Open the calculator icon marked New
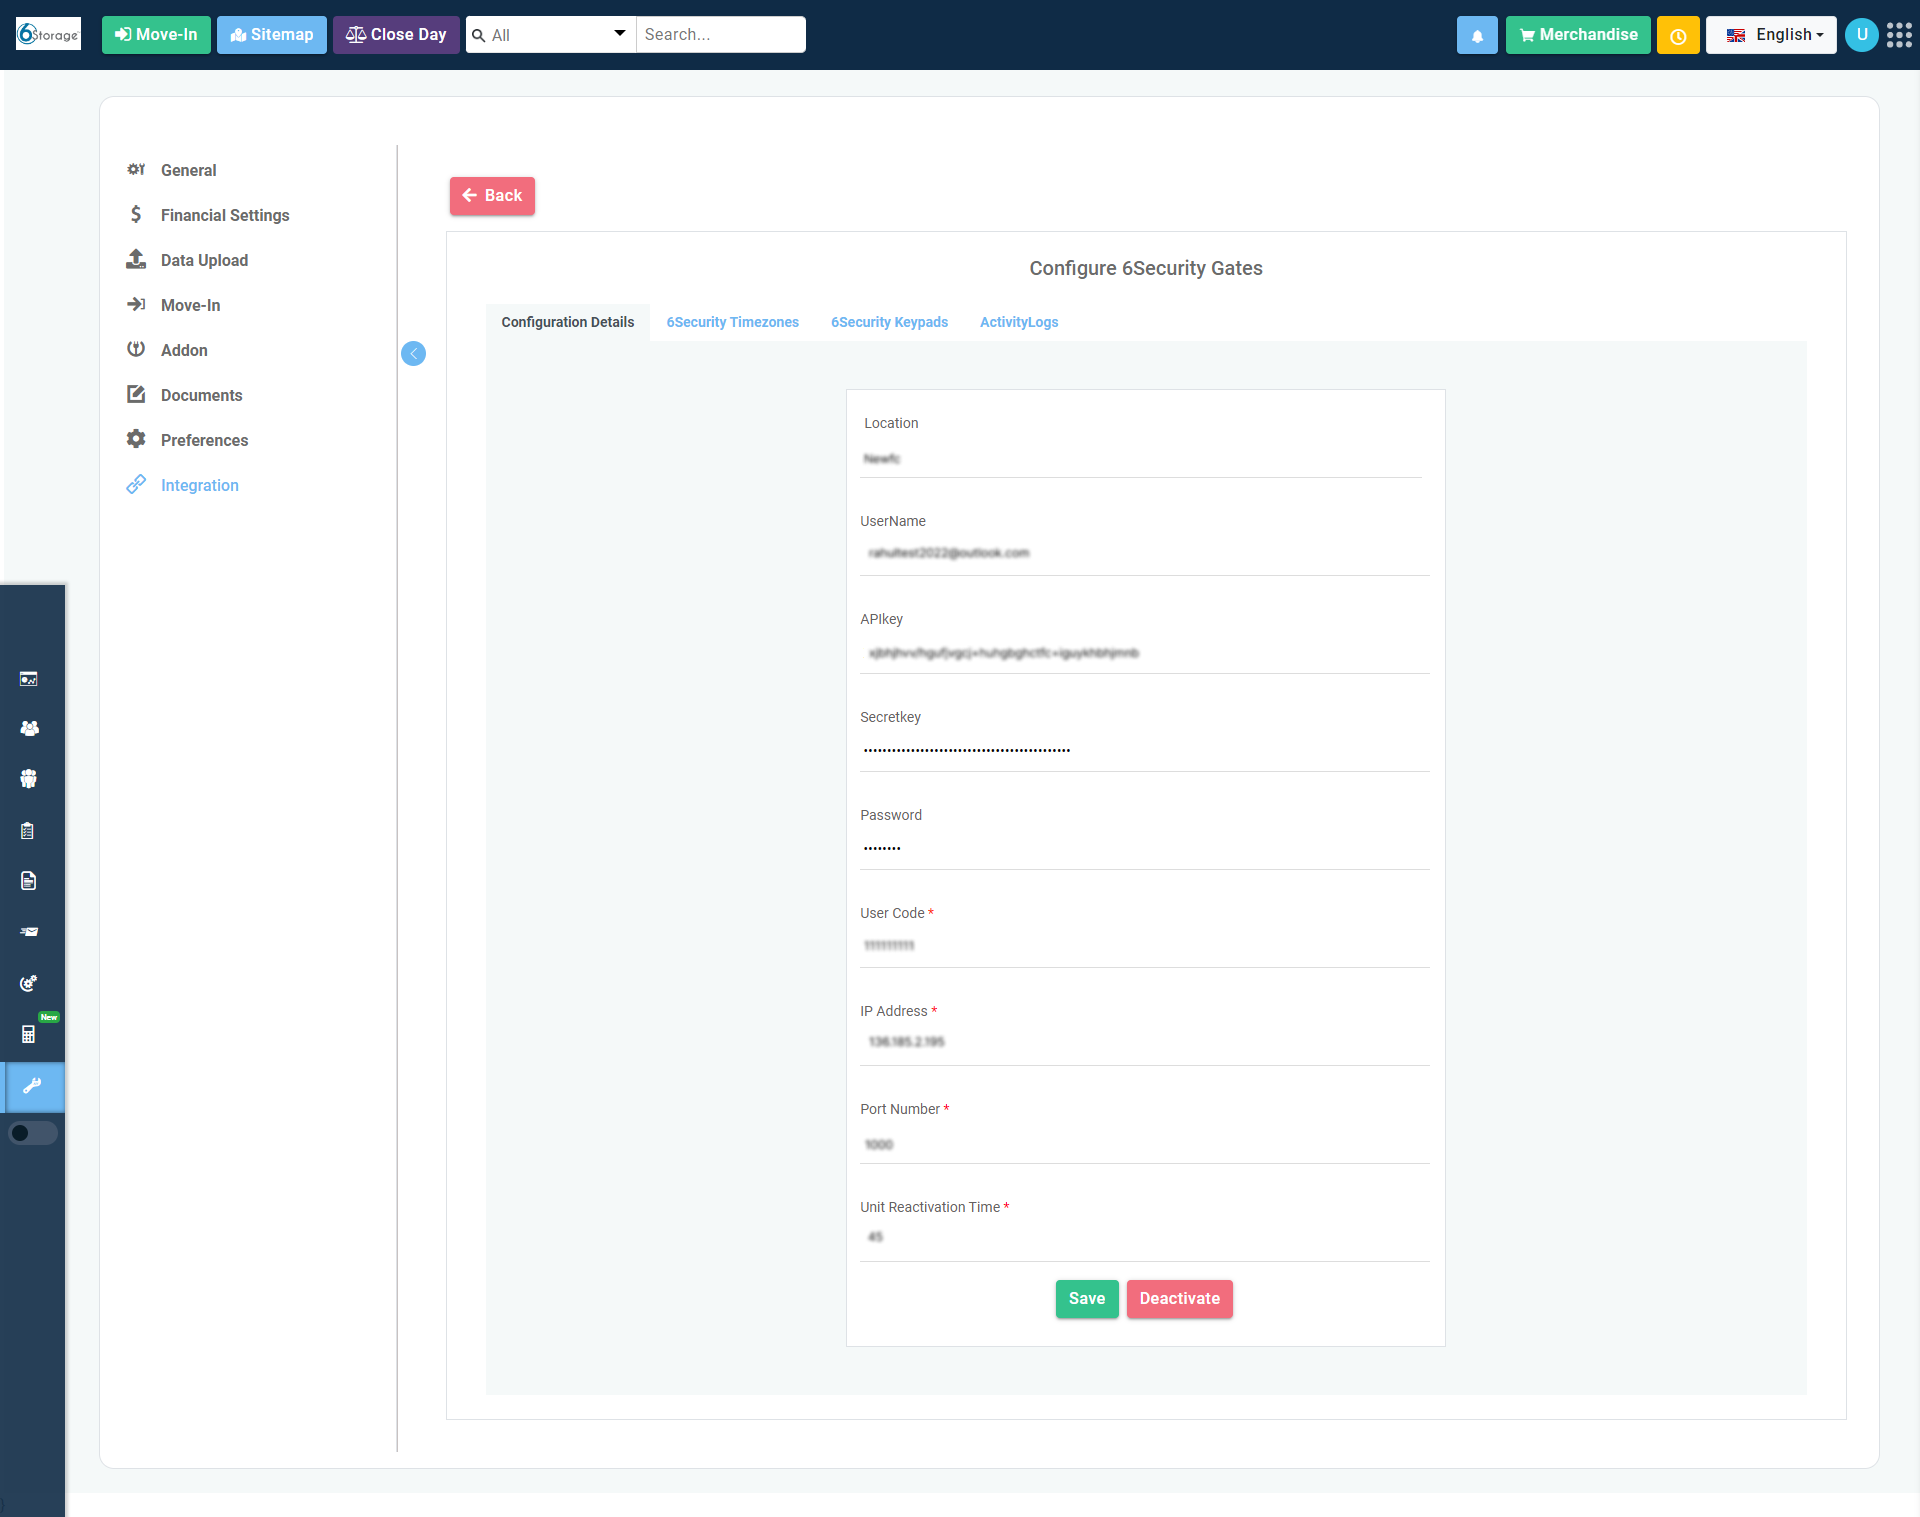Image resolution: width=1920 pixels, height=1517 pixels. pyautogui.click(x=28, y=1034)
